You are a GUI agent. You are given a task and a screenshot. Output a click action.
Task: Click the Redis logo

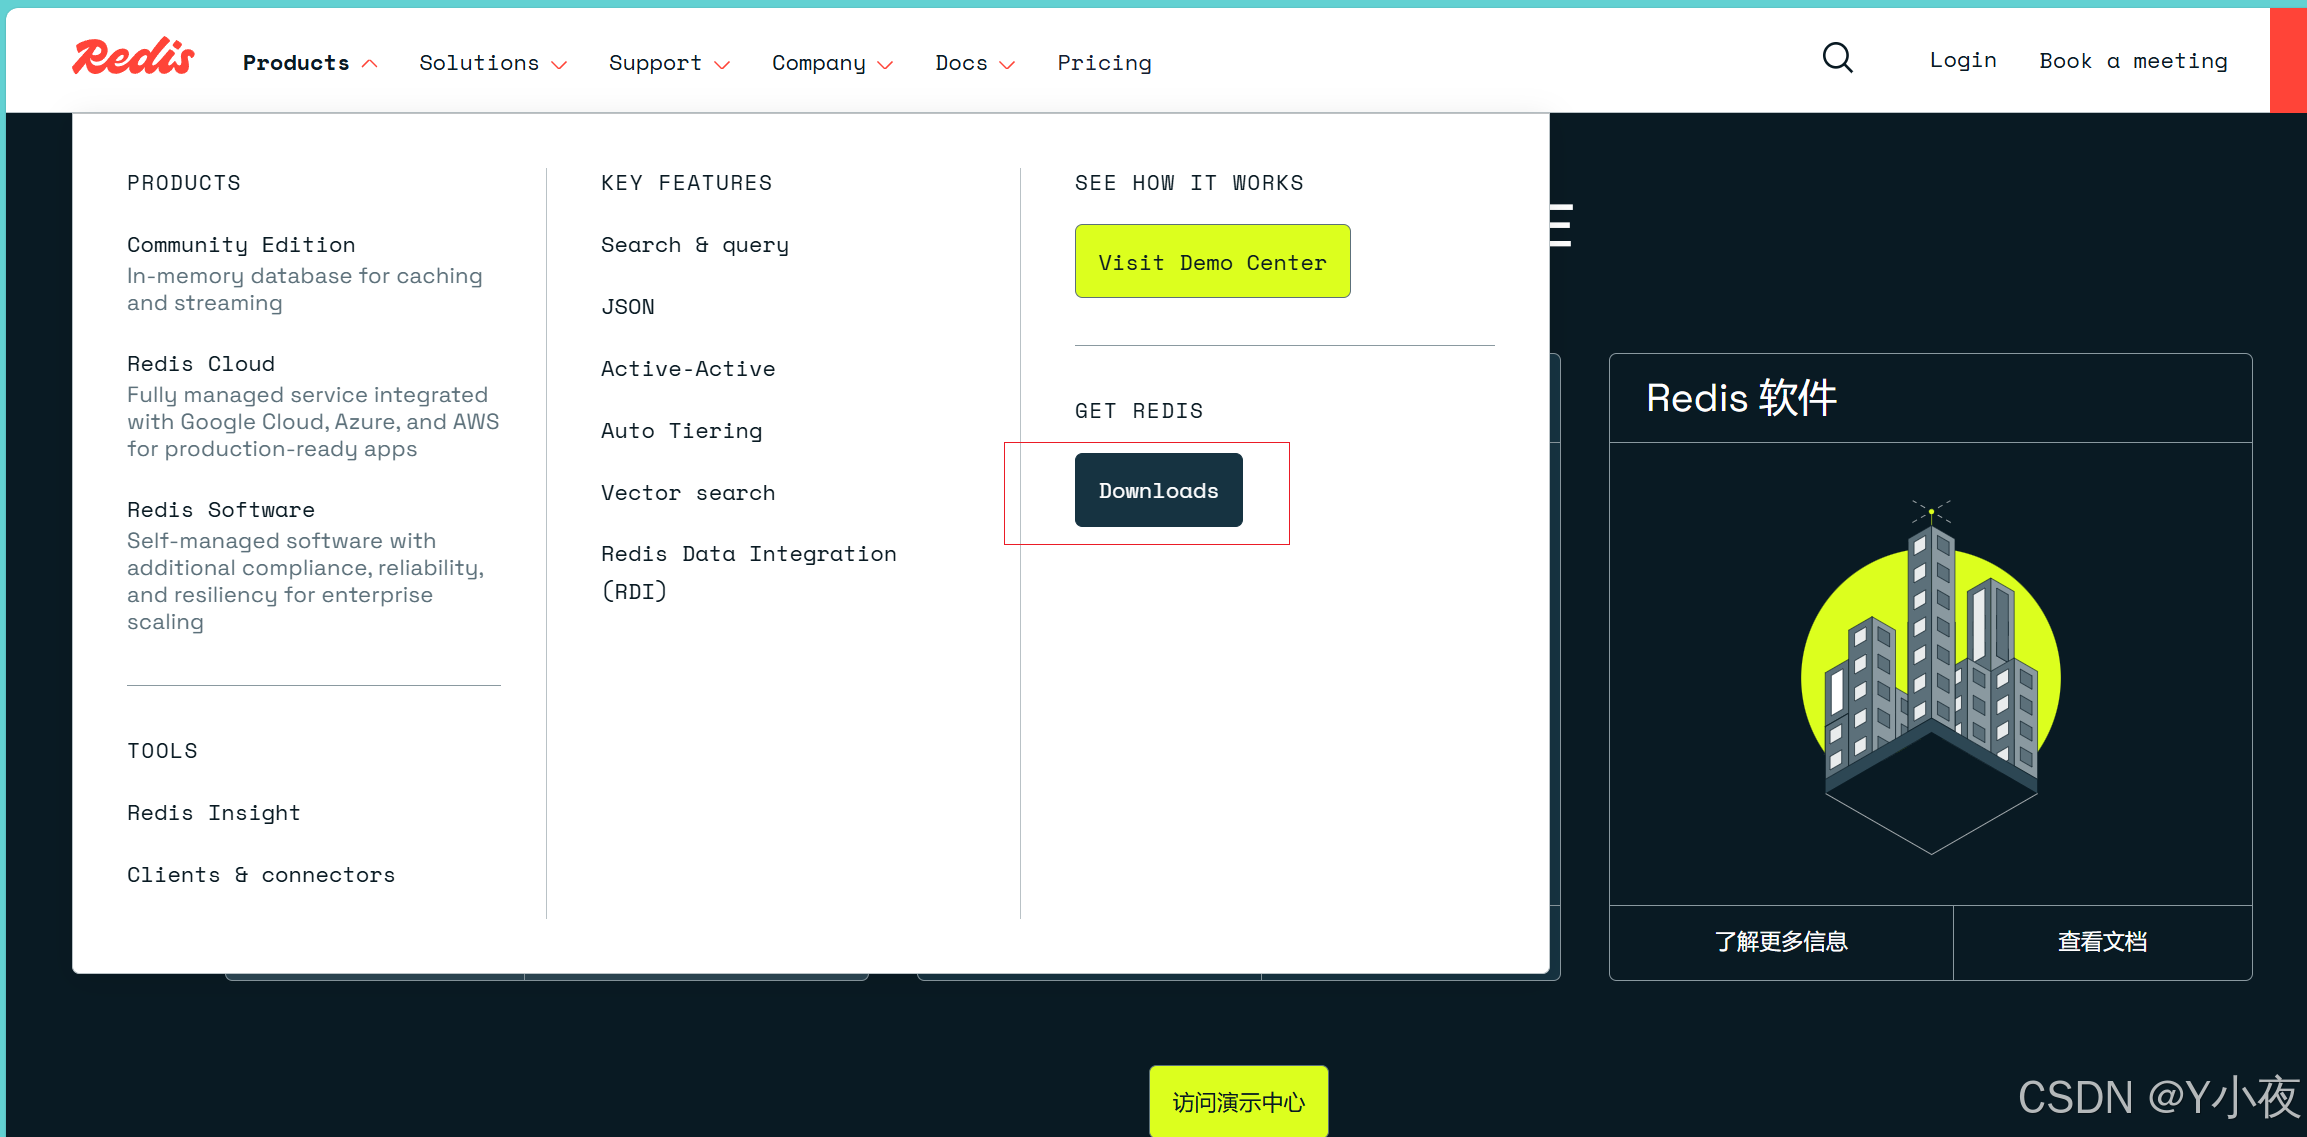133,58
